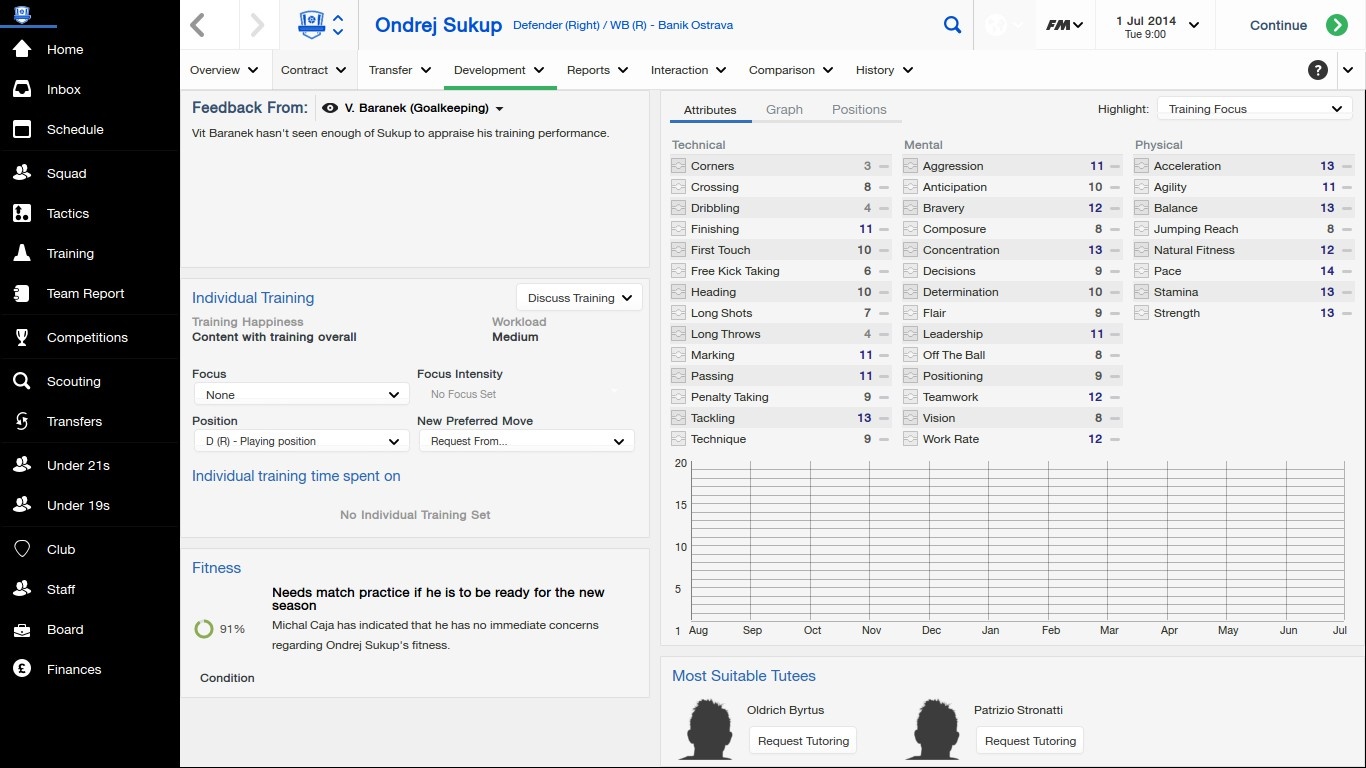Open the Home screen from sidebar
Image resolution: width=1366 pixels, height=768 pixels.
22,49
